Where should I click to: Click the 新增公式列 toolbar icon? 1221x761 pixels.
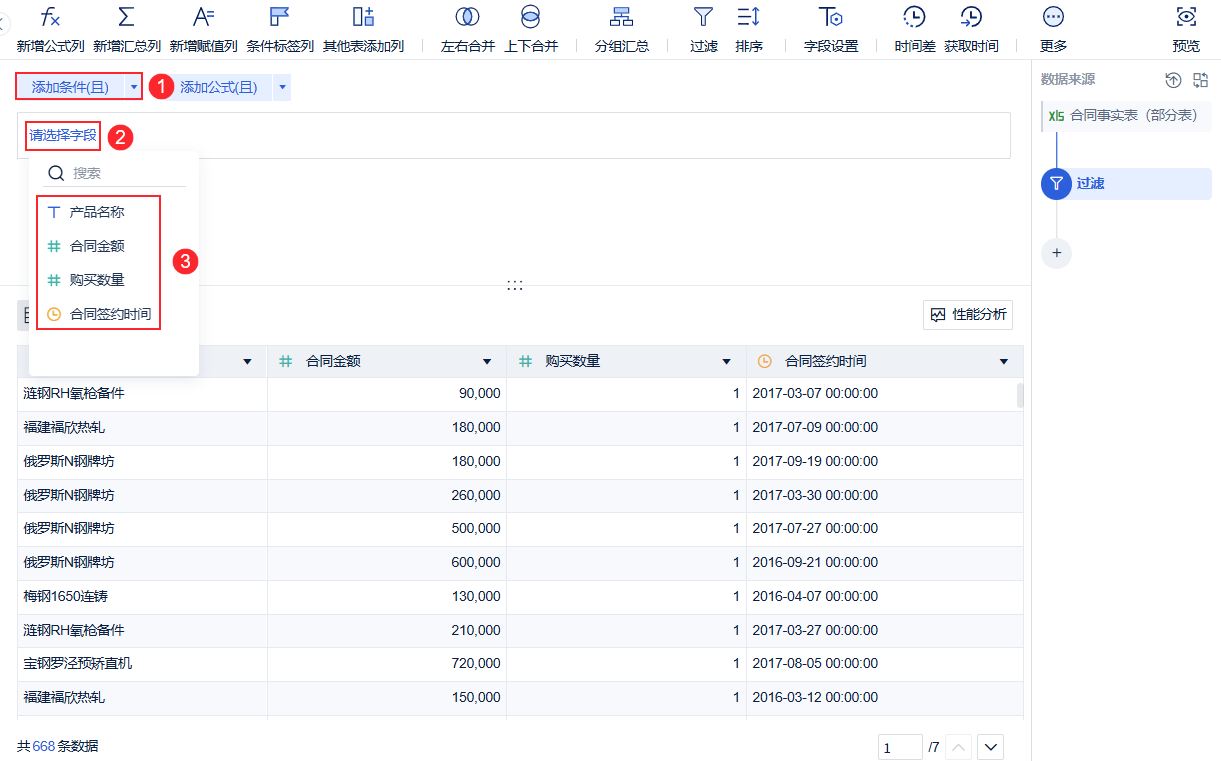click(50, 17)
